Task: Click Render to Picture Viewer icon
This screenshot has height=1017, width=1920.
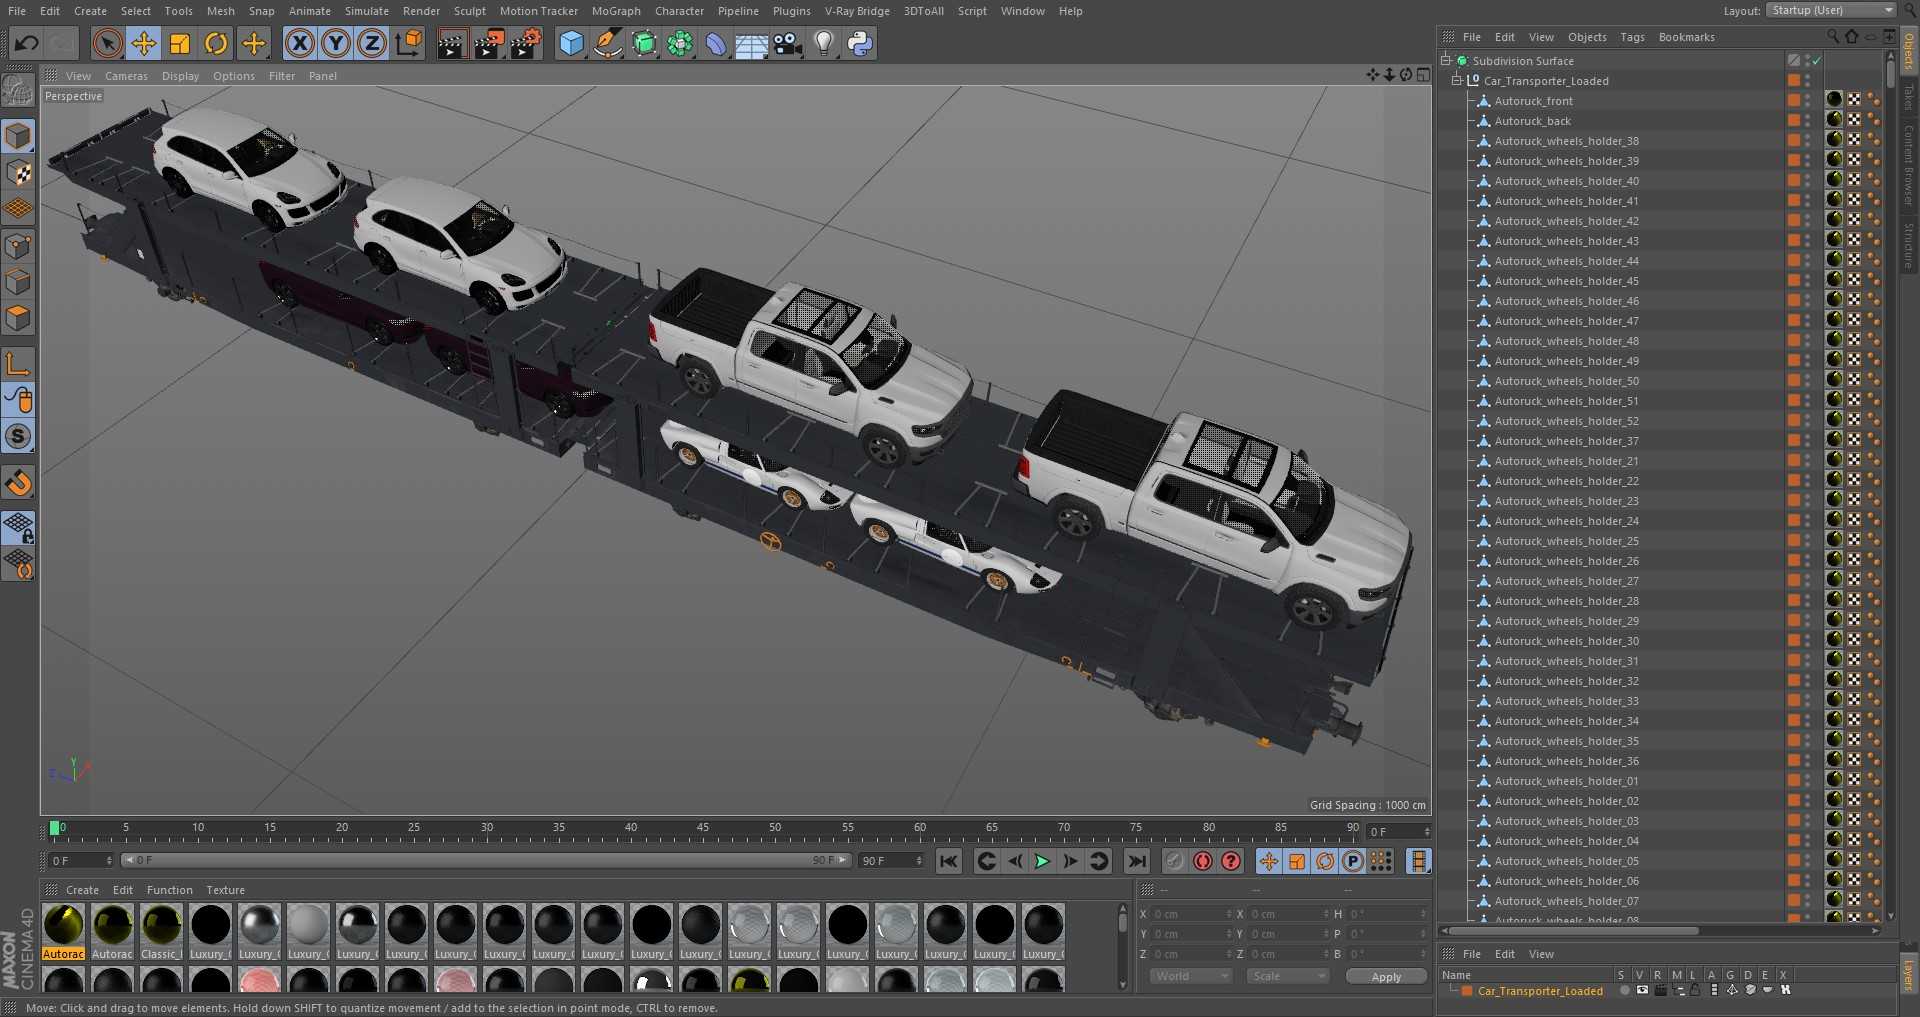Action: 489,43
